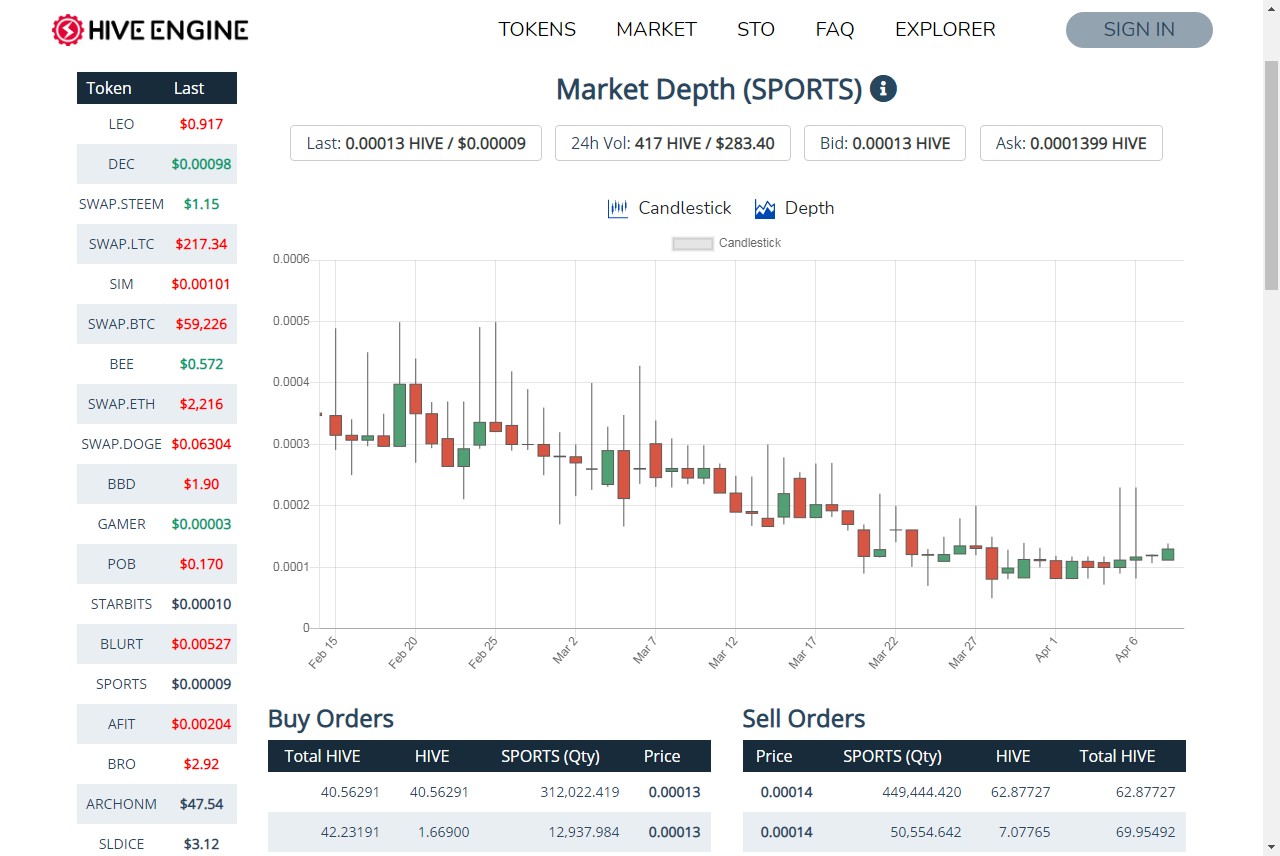This screenshot has width=1280, height=856.
Task: Open the Market Depth info icon
Action: pyautogui.click(x=883, y=89)
